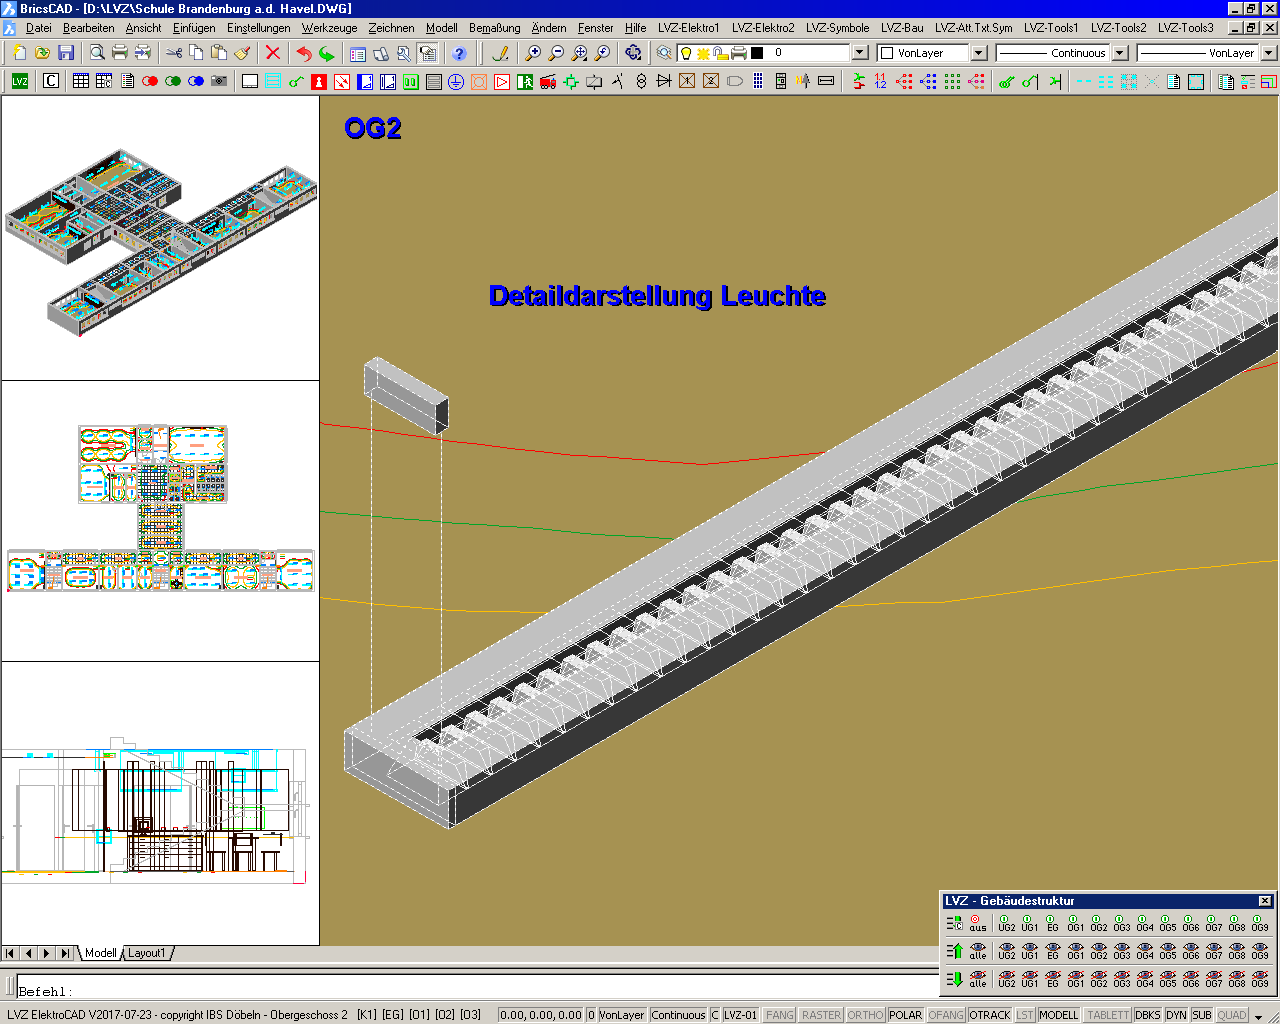This screenshot has width=1280, height=1024.
Task: Click the white VonLayer color swatch
Action: coord(886,53)
